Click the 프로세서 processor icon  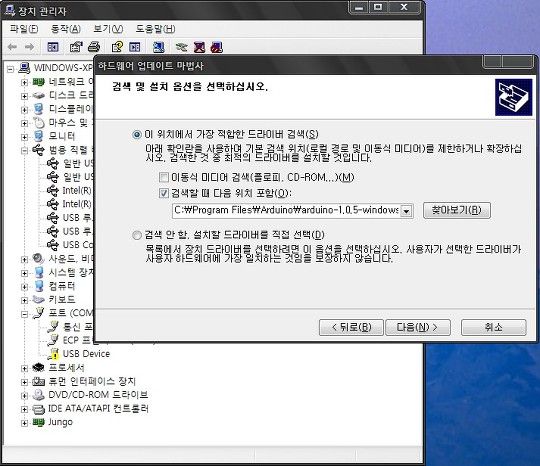coord(39,367)
